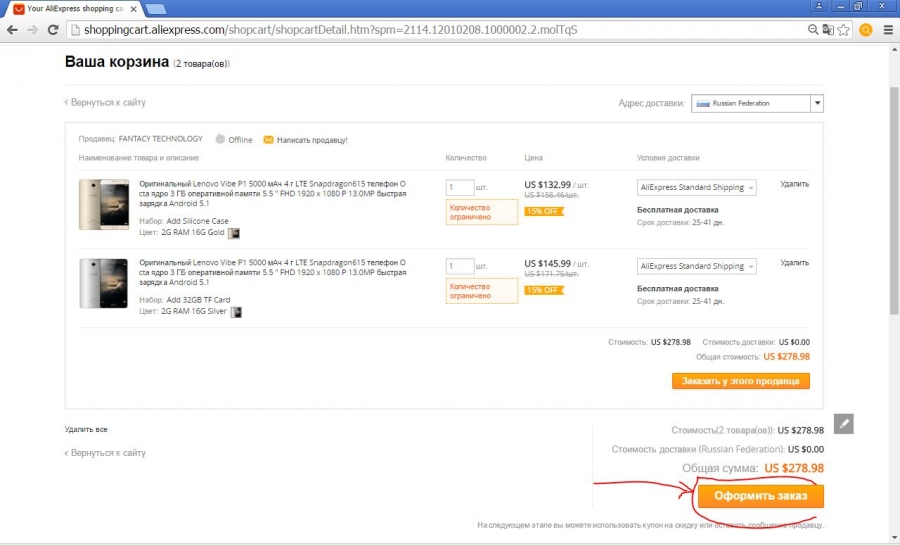
Task: Click Написать продавцу link
Action: coord(312,140)
